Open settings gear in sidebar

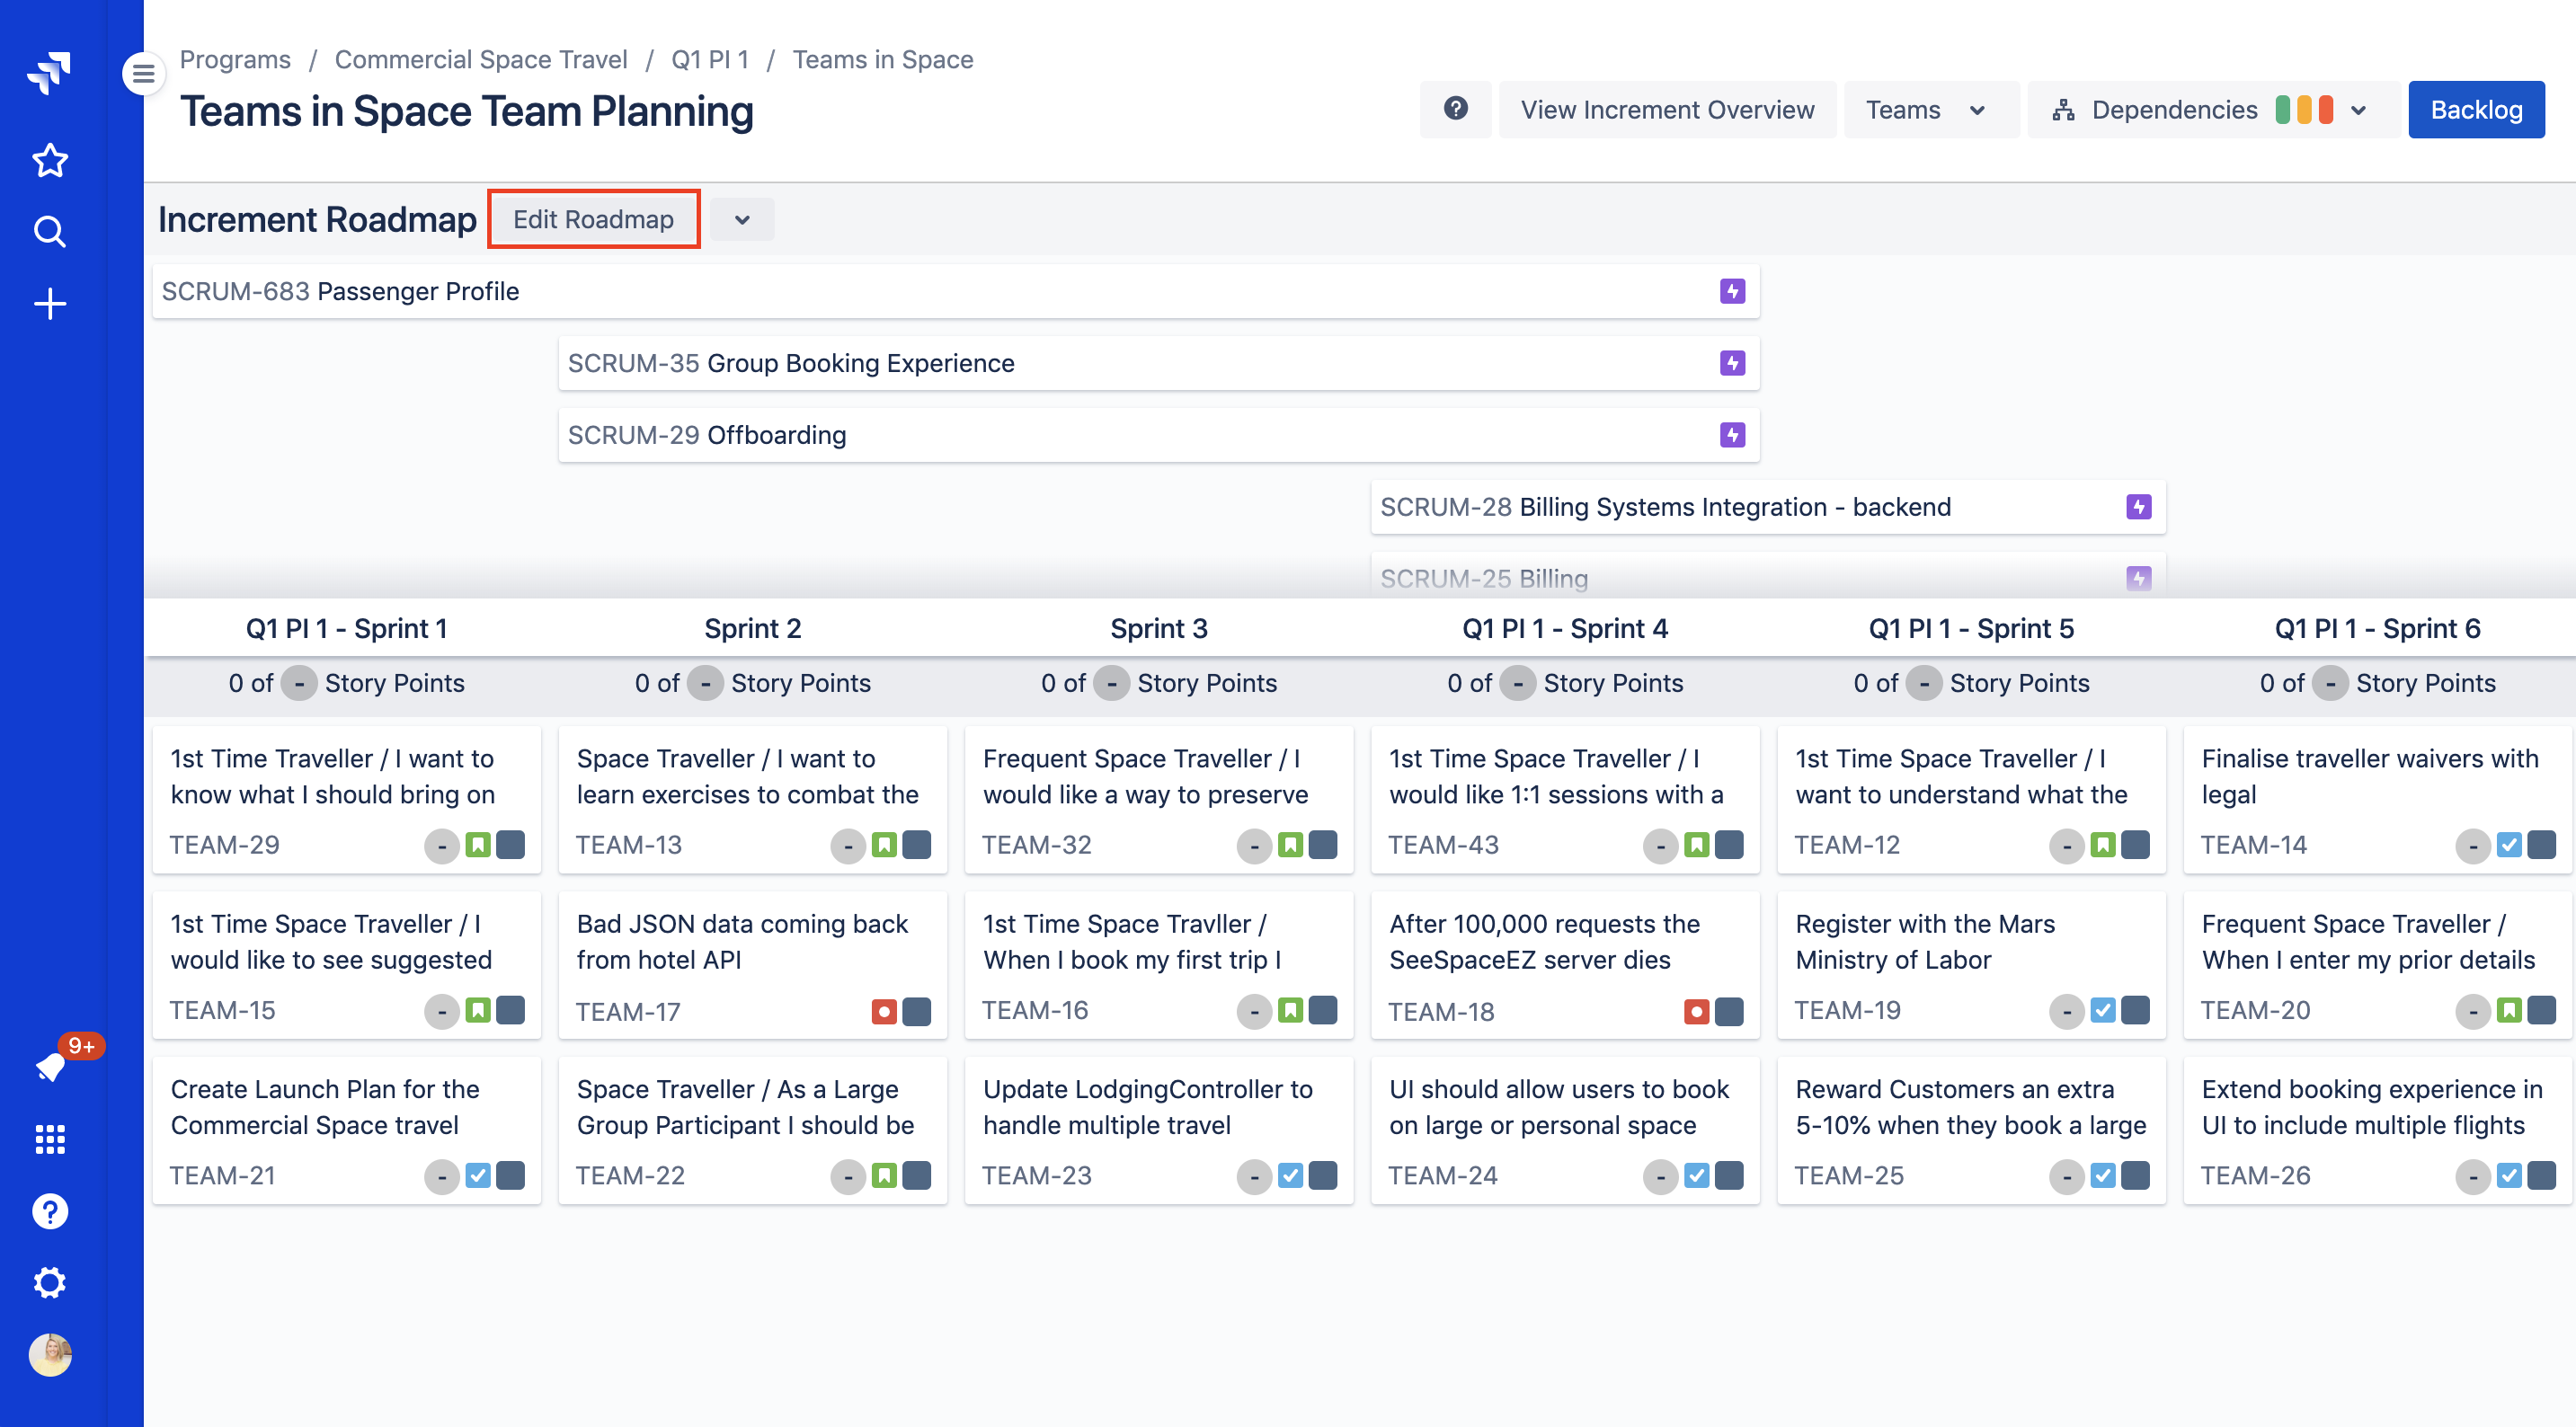pyautogui.click(x=49, y=1283)
